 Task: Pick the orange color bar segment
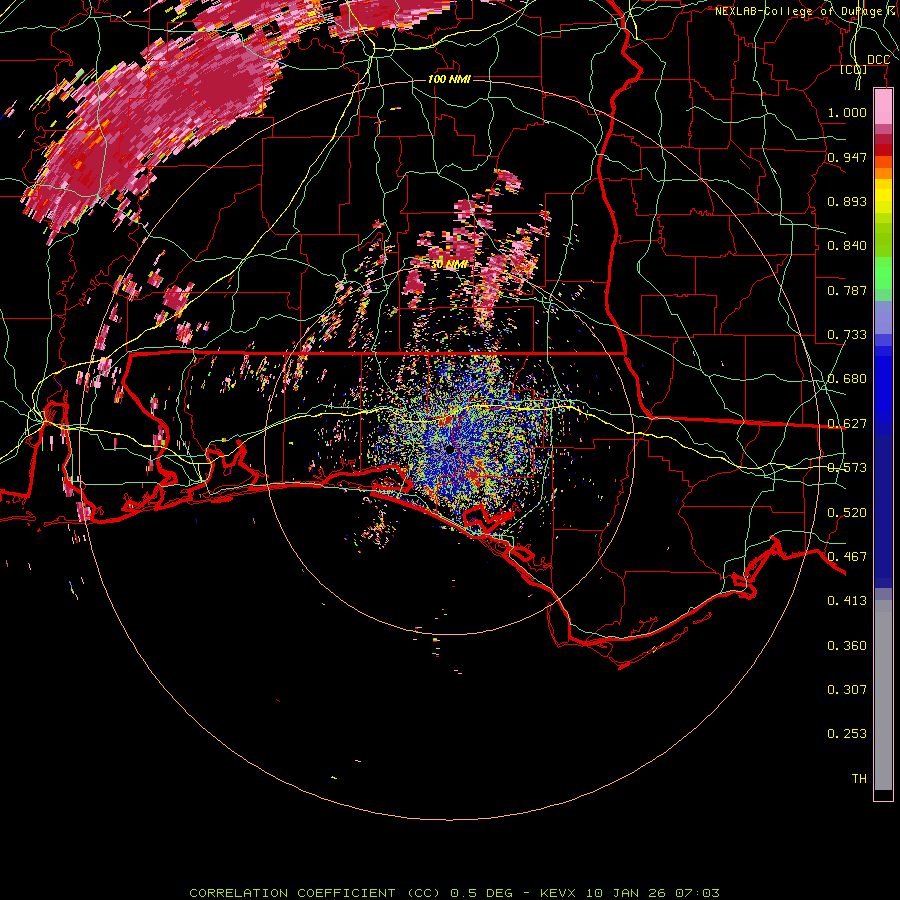[883, 173]
